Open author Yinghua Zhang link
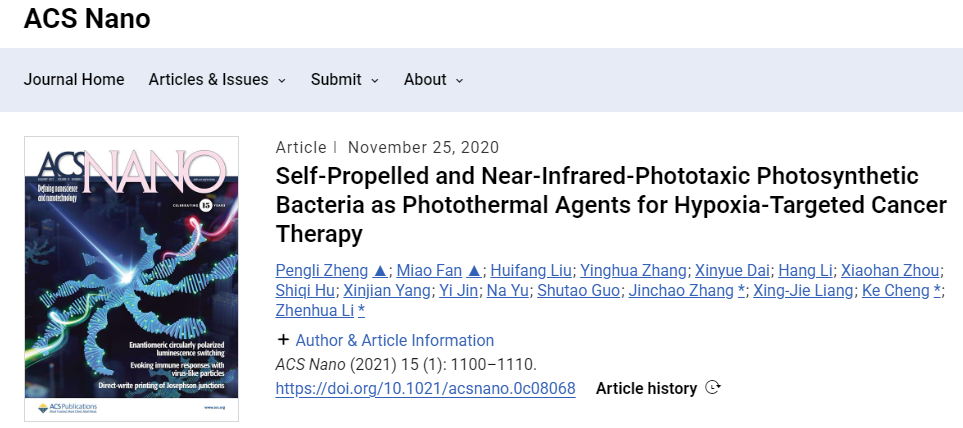The image size is (963, 428). click(633, 270)
